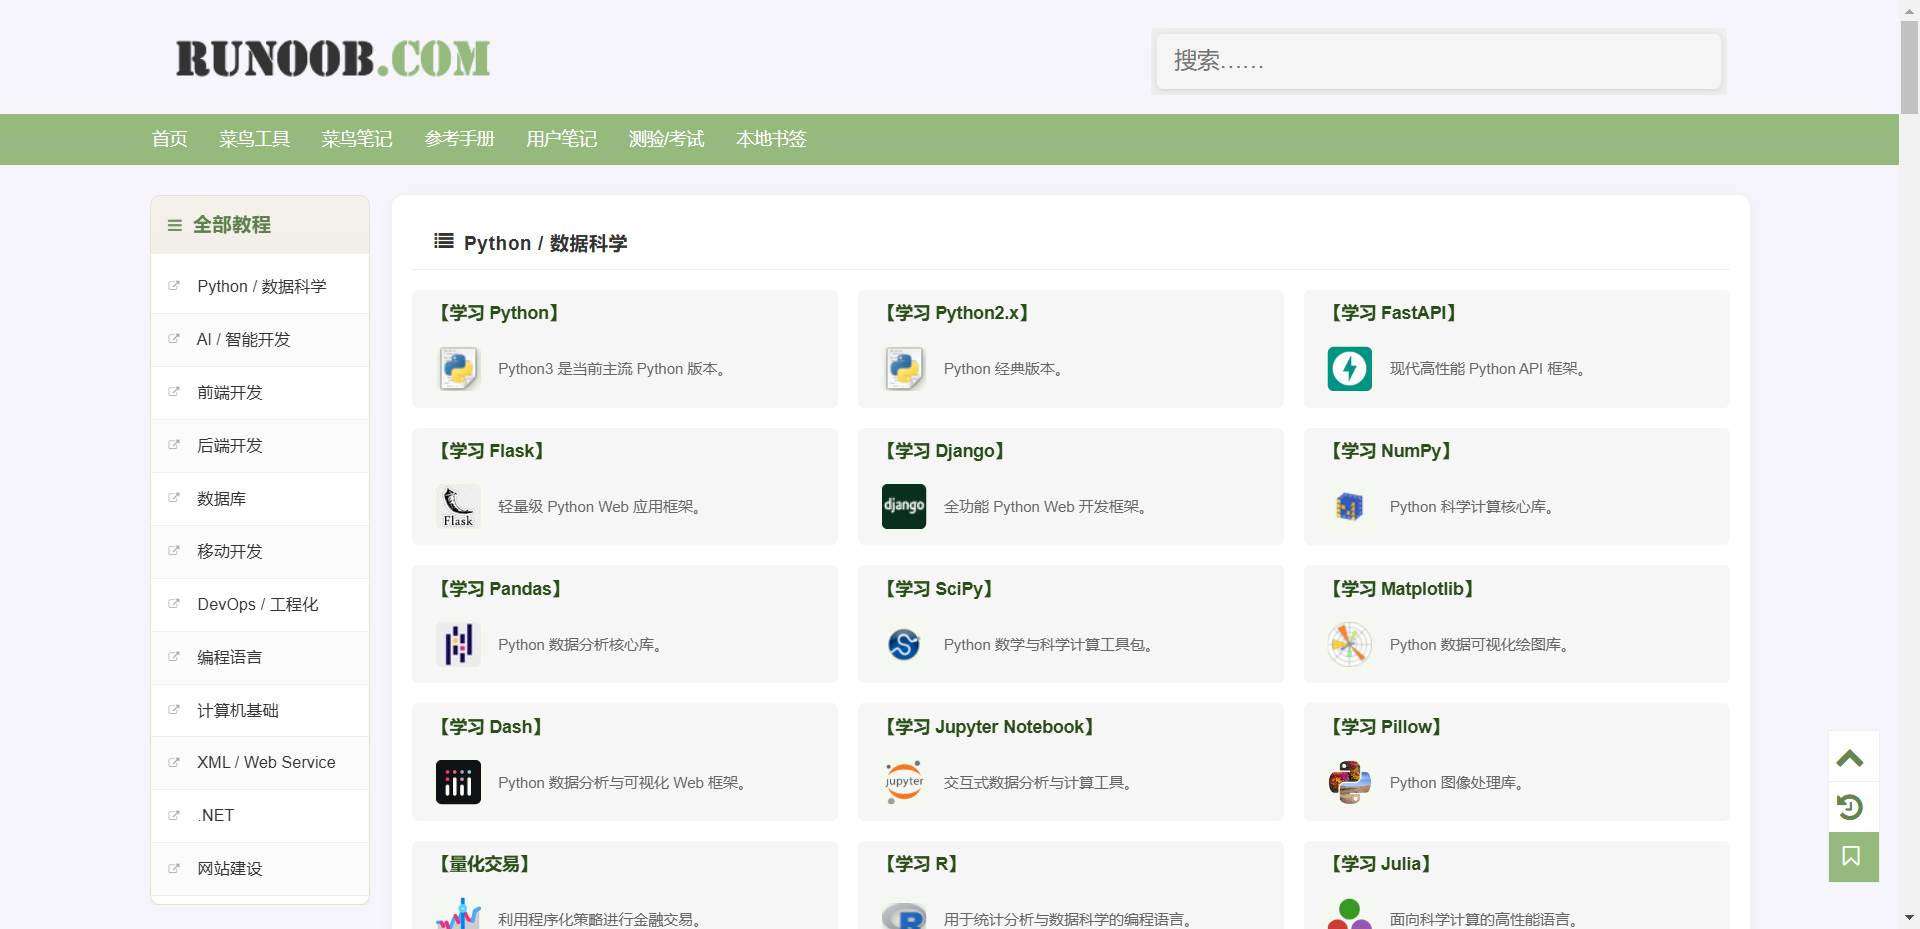The height and width of the screenshot is (929, 1920).
Task: Select 编程语言 sidebar category
Action: [230, 658]
